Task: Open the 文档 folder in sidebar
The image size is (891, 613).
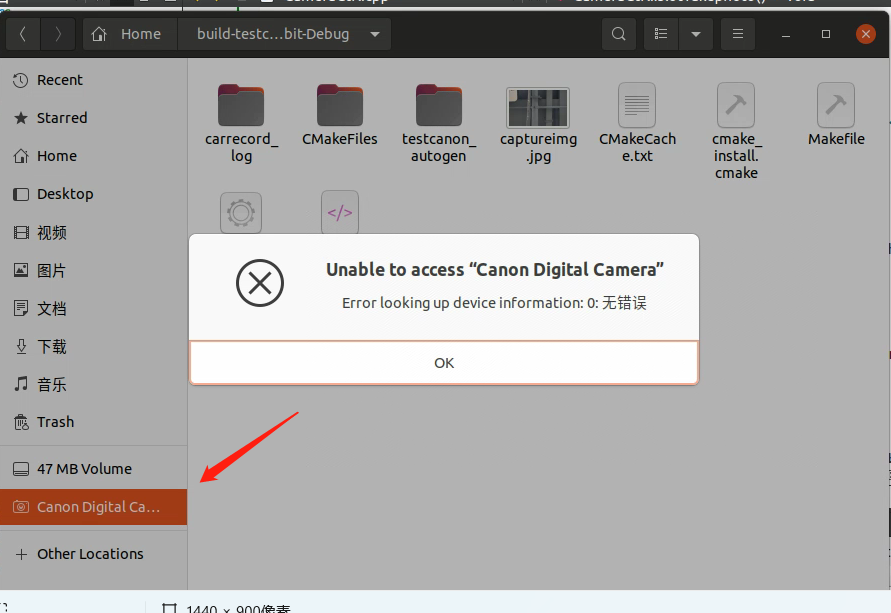Action: [x=93, y=308]
